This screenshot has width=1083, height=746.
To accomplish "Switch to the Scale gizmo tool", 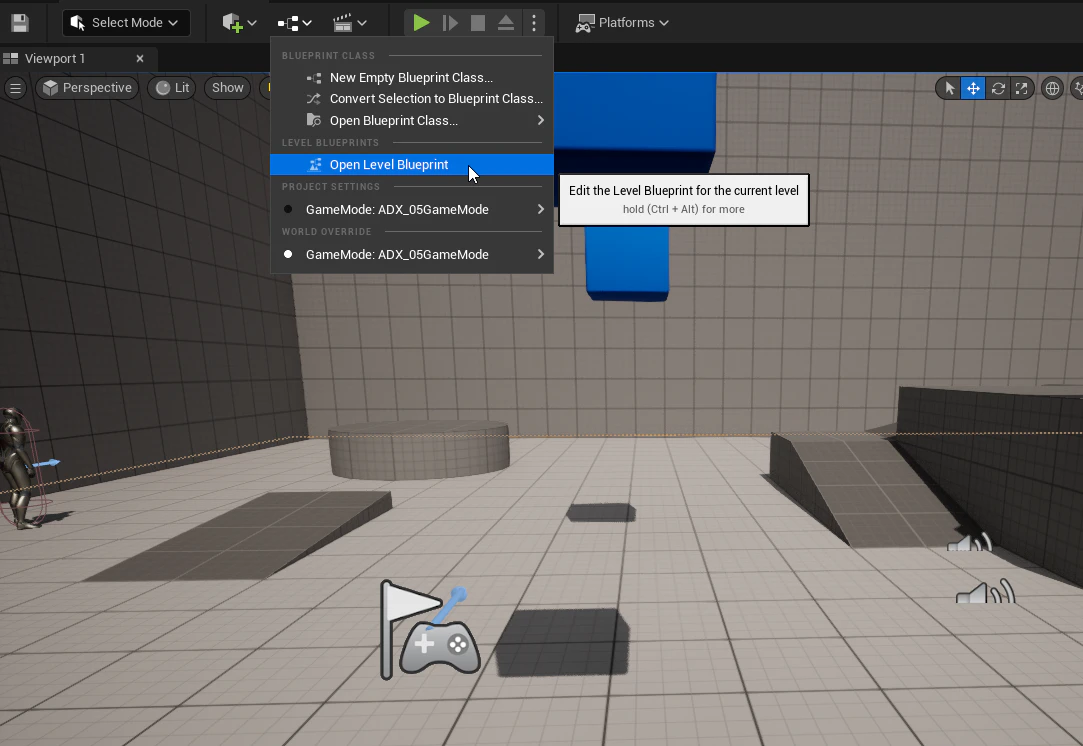I will (1022, 88).
